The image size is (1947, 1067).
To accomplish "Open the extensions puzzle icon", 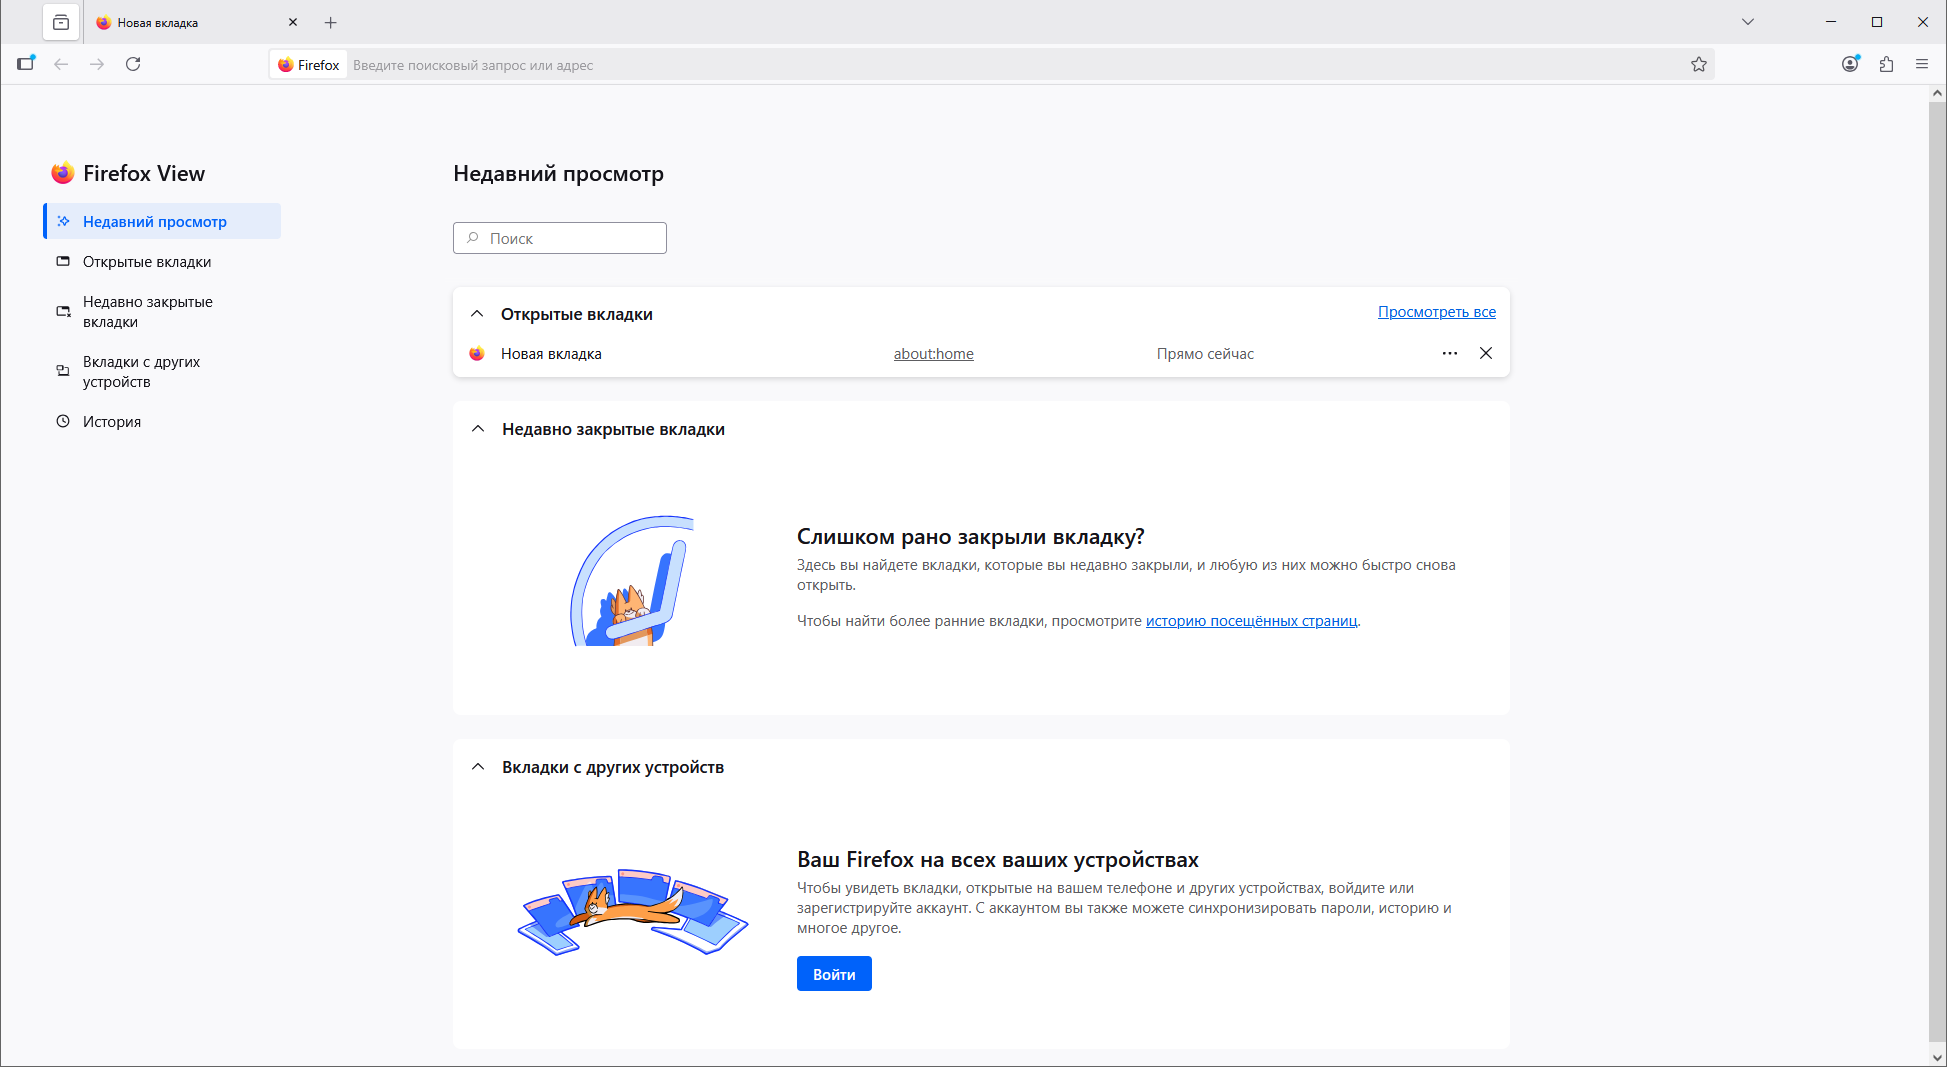I will (1886, 64).
